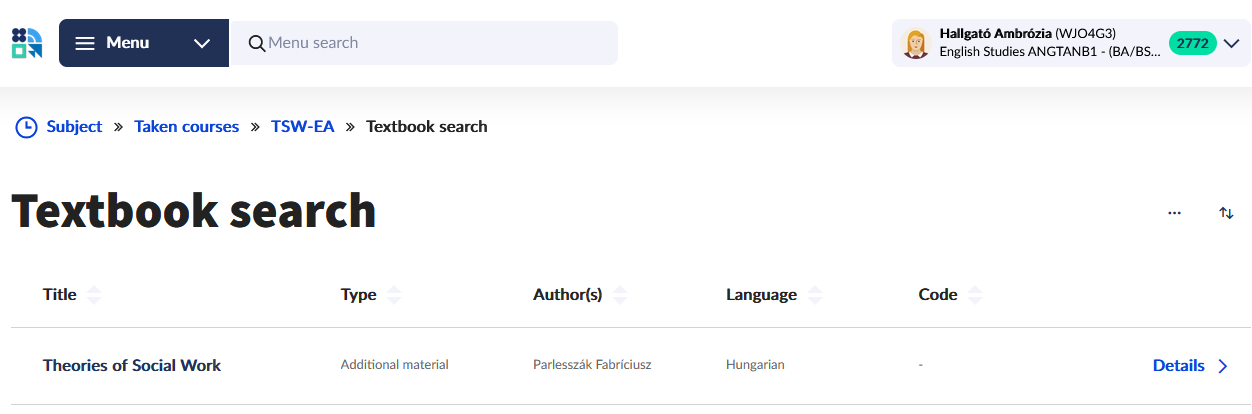Expand the Menu dropdown chevron
1252x414 pixels.
pos(202,43)
